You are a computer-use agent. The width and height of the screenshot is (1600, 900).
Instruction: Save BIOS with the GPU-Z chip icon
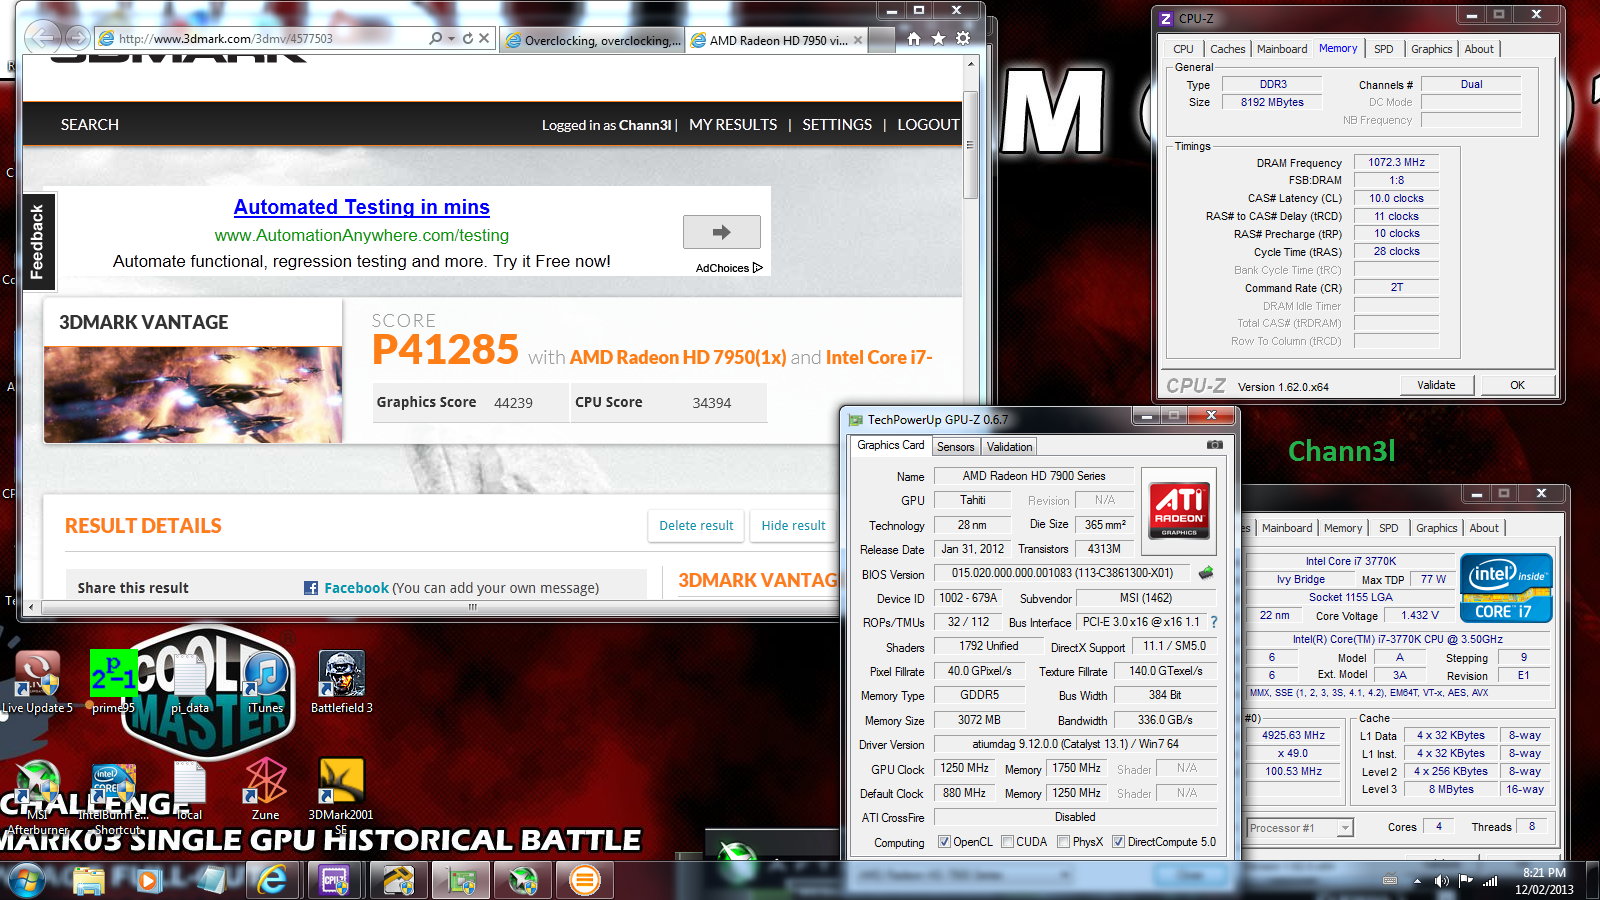tap(1206, 573)
